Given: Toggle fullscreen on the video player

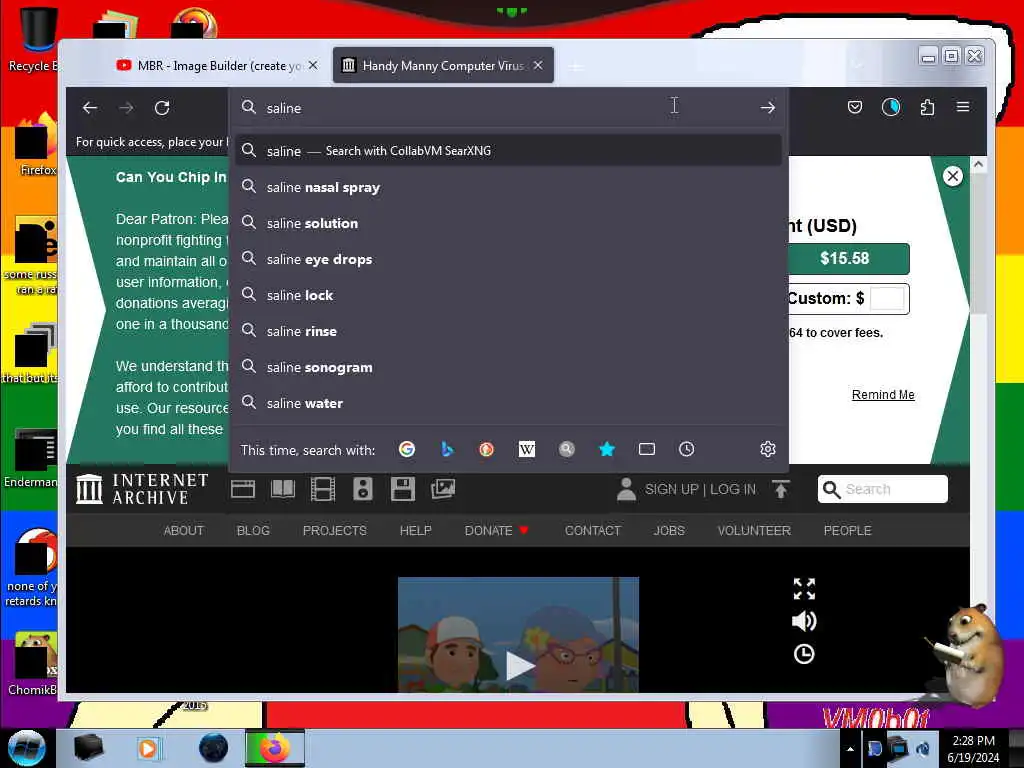Looking at the screenshot, I should coord(804,588).
